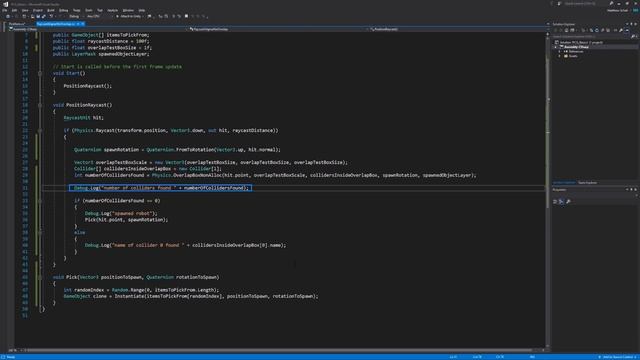The width and height of the screenshot is (640, 360).
Task: Click the Debug.Log("spawned robot") line
Action: (121, 213)
